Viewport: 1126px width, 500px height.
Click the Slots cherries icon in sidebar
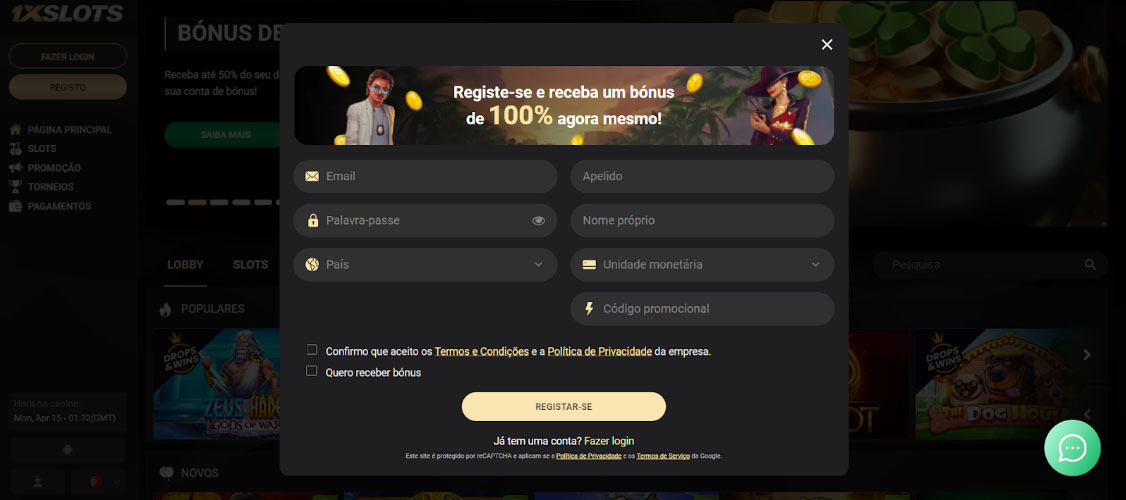coord(16,149)
